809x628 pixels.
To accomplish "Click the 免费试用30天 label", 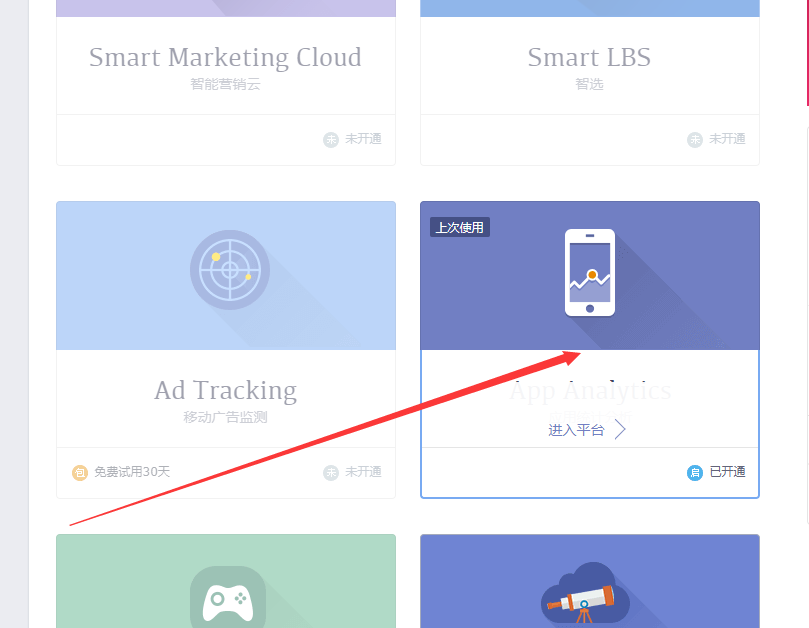I will click(x=132, y=472).
